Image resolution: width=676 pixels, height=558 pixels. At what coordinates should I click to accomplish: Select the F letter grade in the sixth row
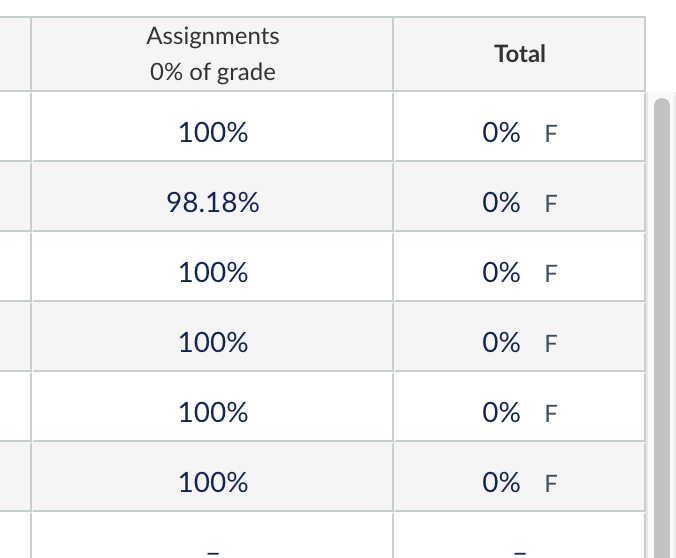tap(549, 484)
